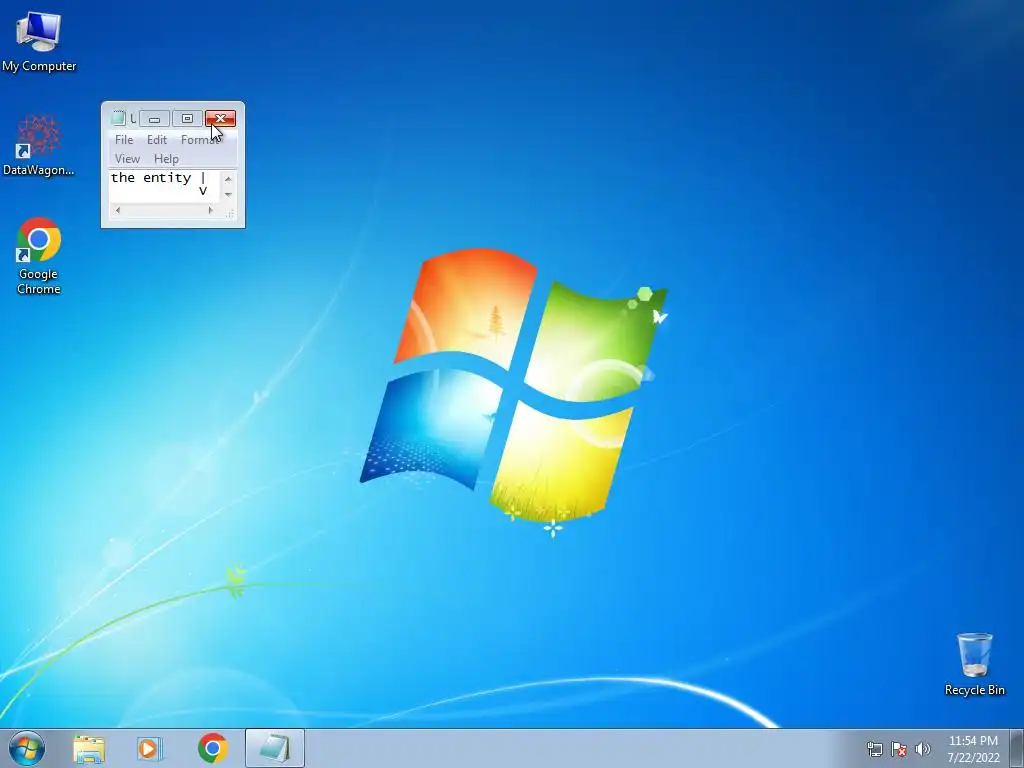The width and height of the screenshot is (1024, 768).
Task: Click the Notepad vertical scrollbar down arrow
Action: tap(228, 195)
